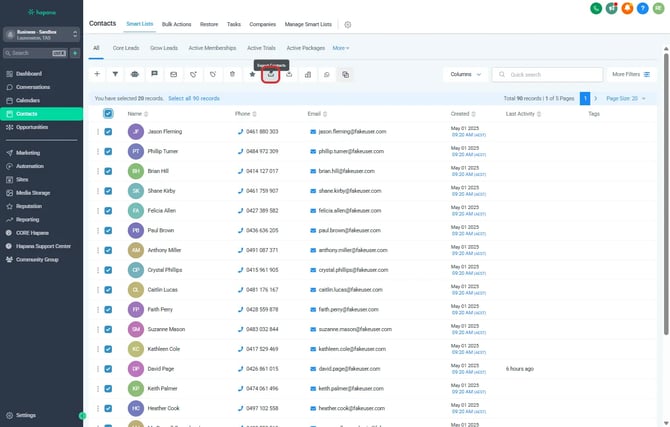The image size is (670, 427).
Task: Click the add contact plus icon
Action: click(x=97, y=74)
